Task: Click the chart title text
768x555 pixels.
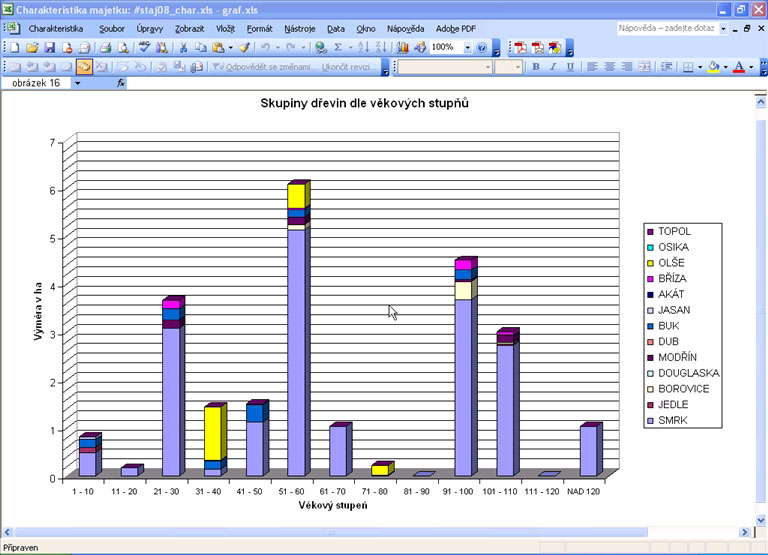Action: pos(364,103)
